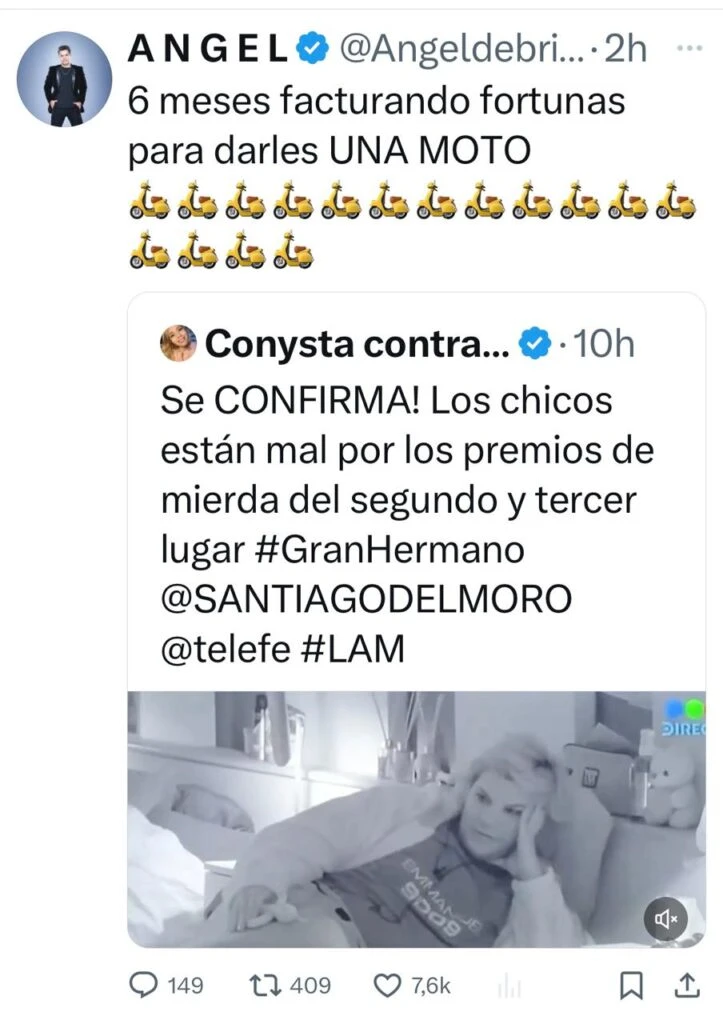This screenshot has width=723, height=1024.
Task: View tweet analytics bar chart icon
Action: 509,985
